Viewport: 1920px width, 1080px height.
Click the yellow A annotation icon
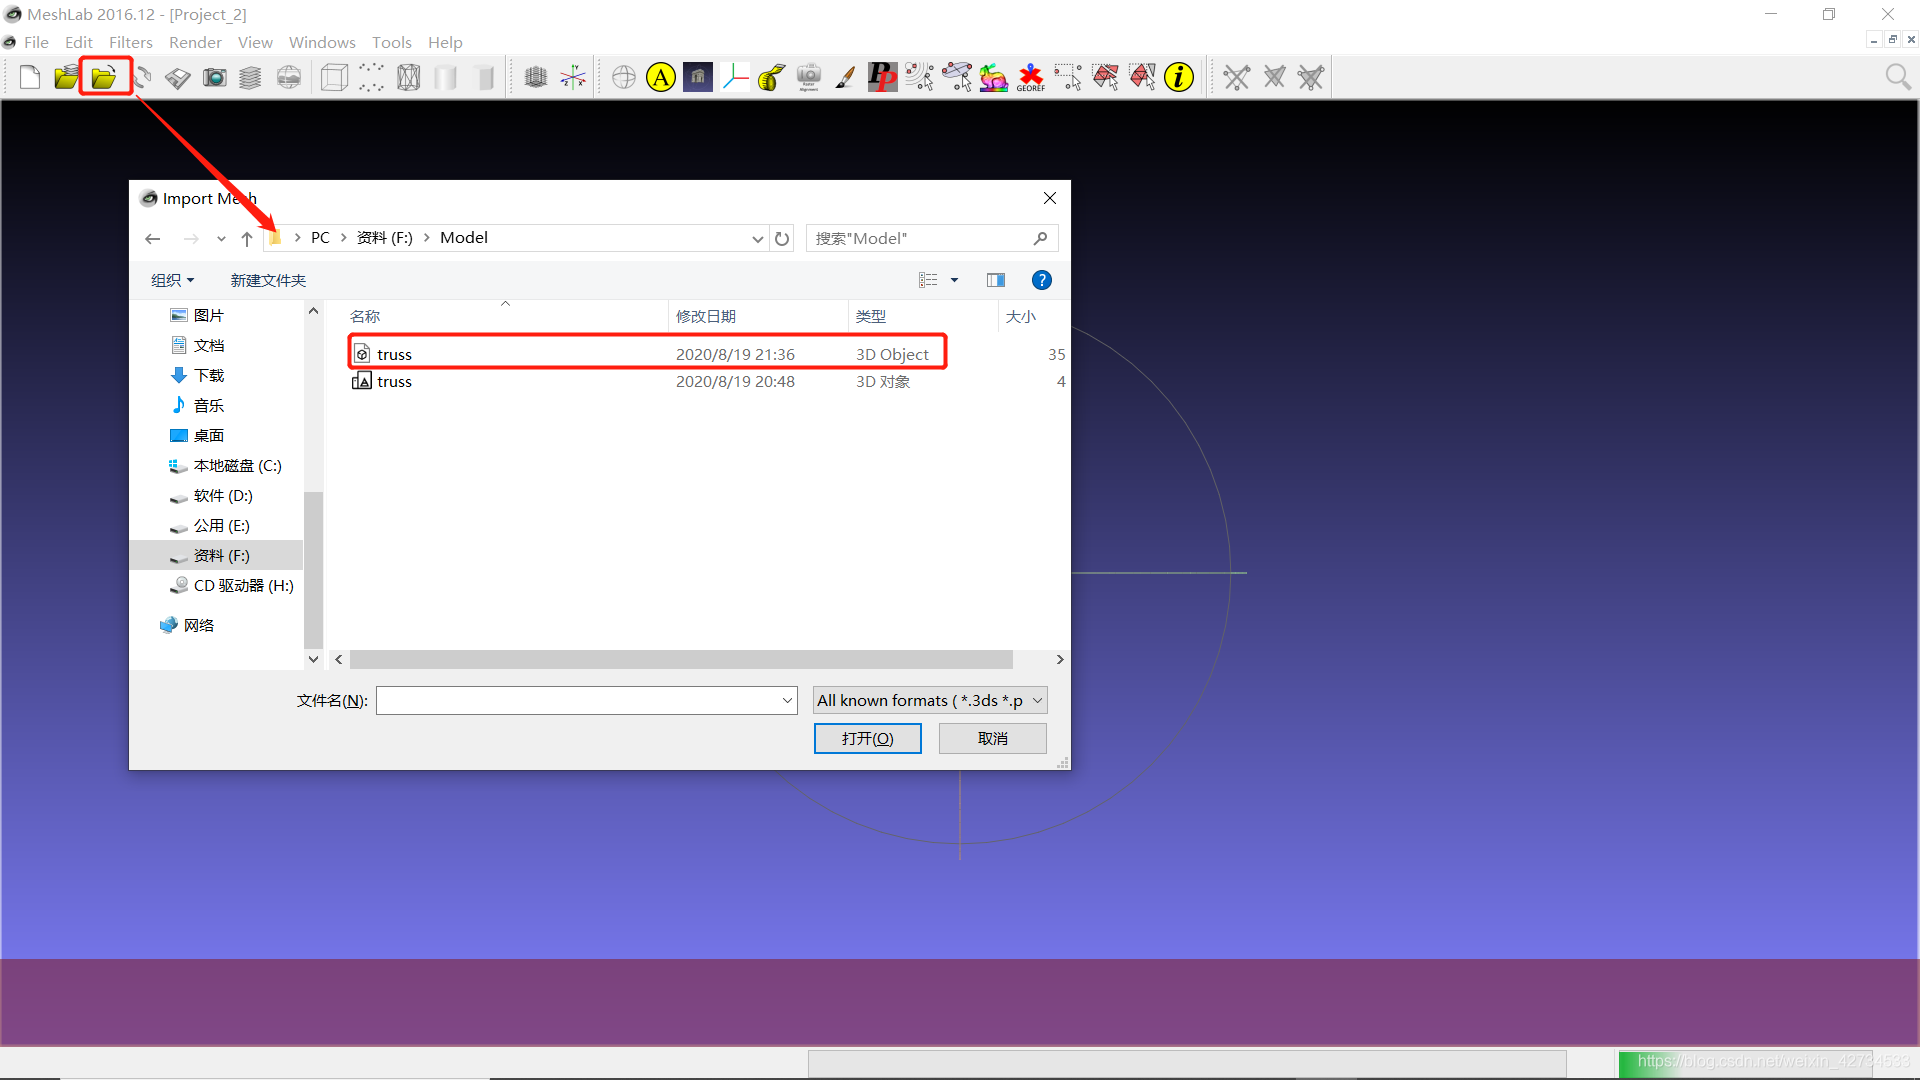660,77
